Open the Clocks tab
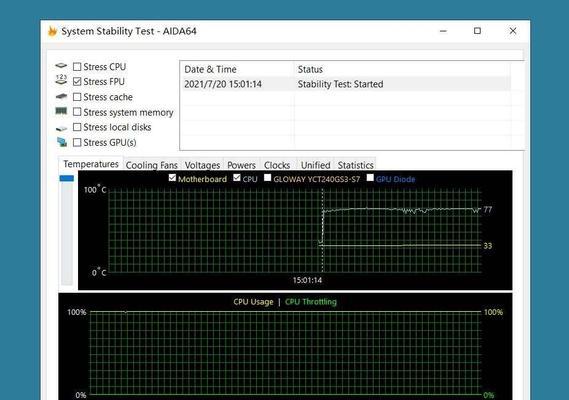Screen dimensions: 569x400 click(x=277, y=165)
